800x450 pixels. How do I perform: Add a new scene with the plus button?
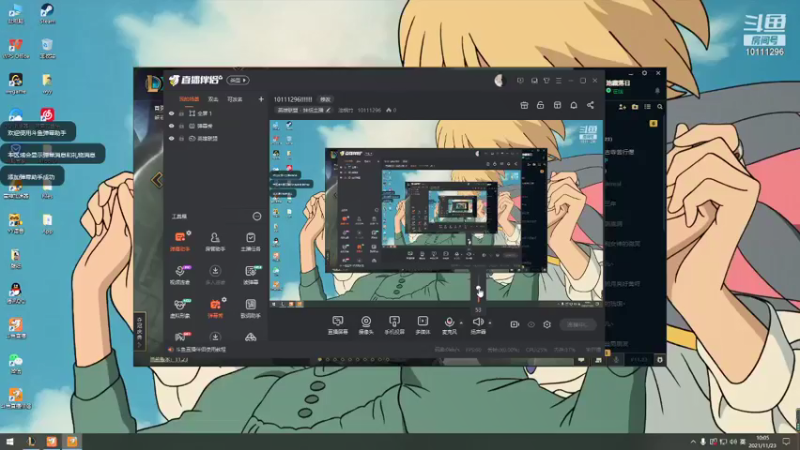(261, 99)
